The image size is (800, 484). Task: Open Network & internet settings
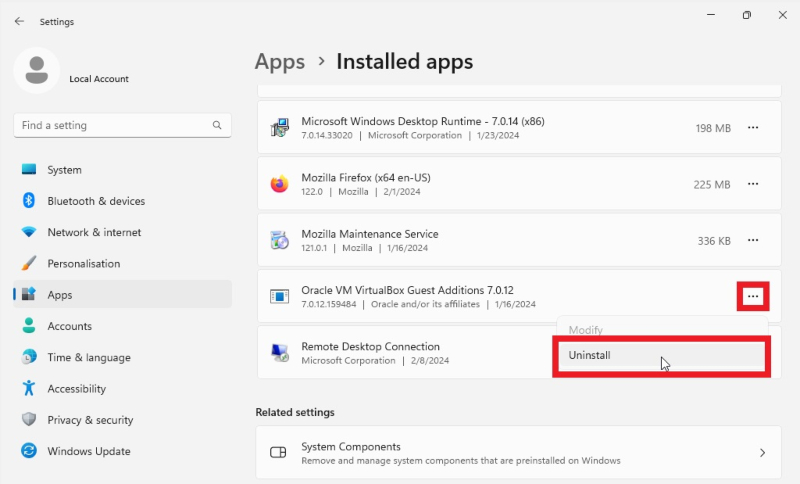pyautogui.click(x=122, y=232)
